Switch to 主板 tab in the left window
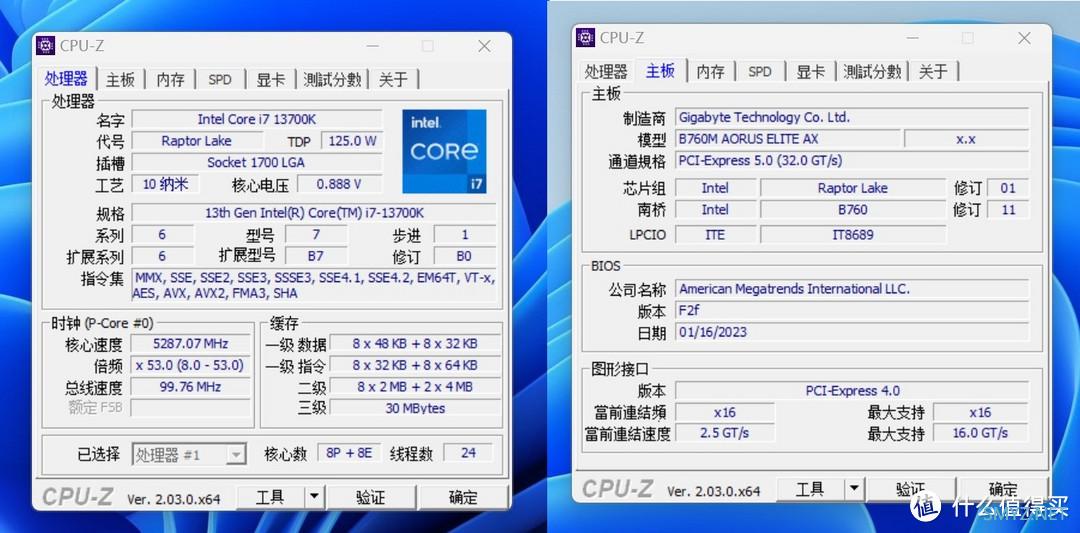The width and height of the screenshot is (1080, 533). 121,80
